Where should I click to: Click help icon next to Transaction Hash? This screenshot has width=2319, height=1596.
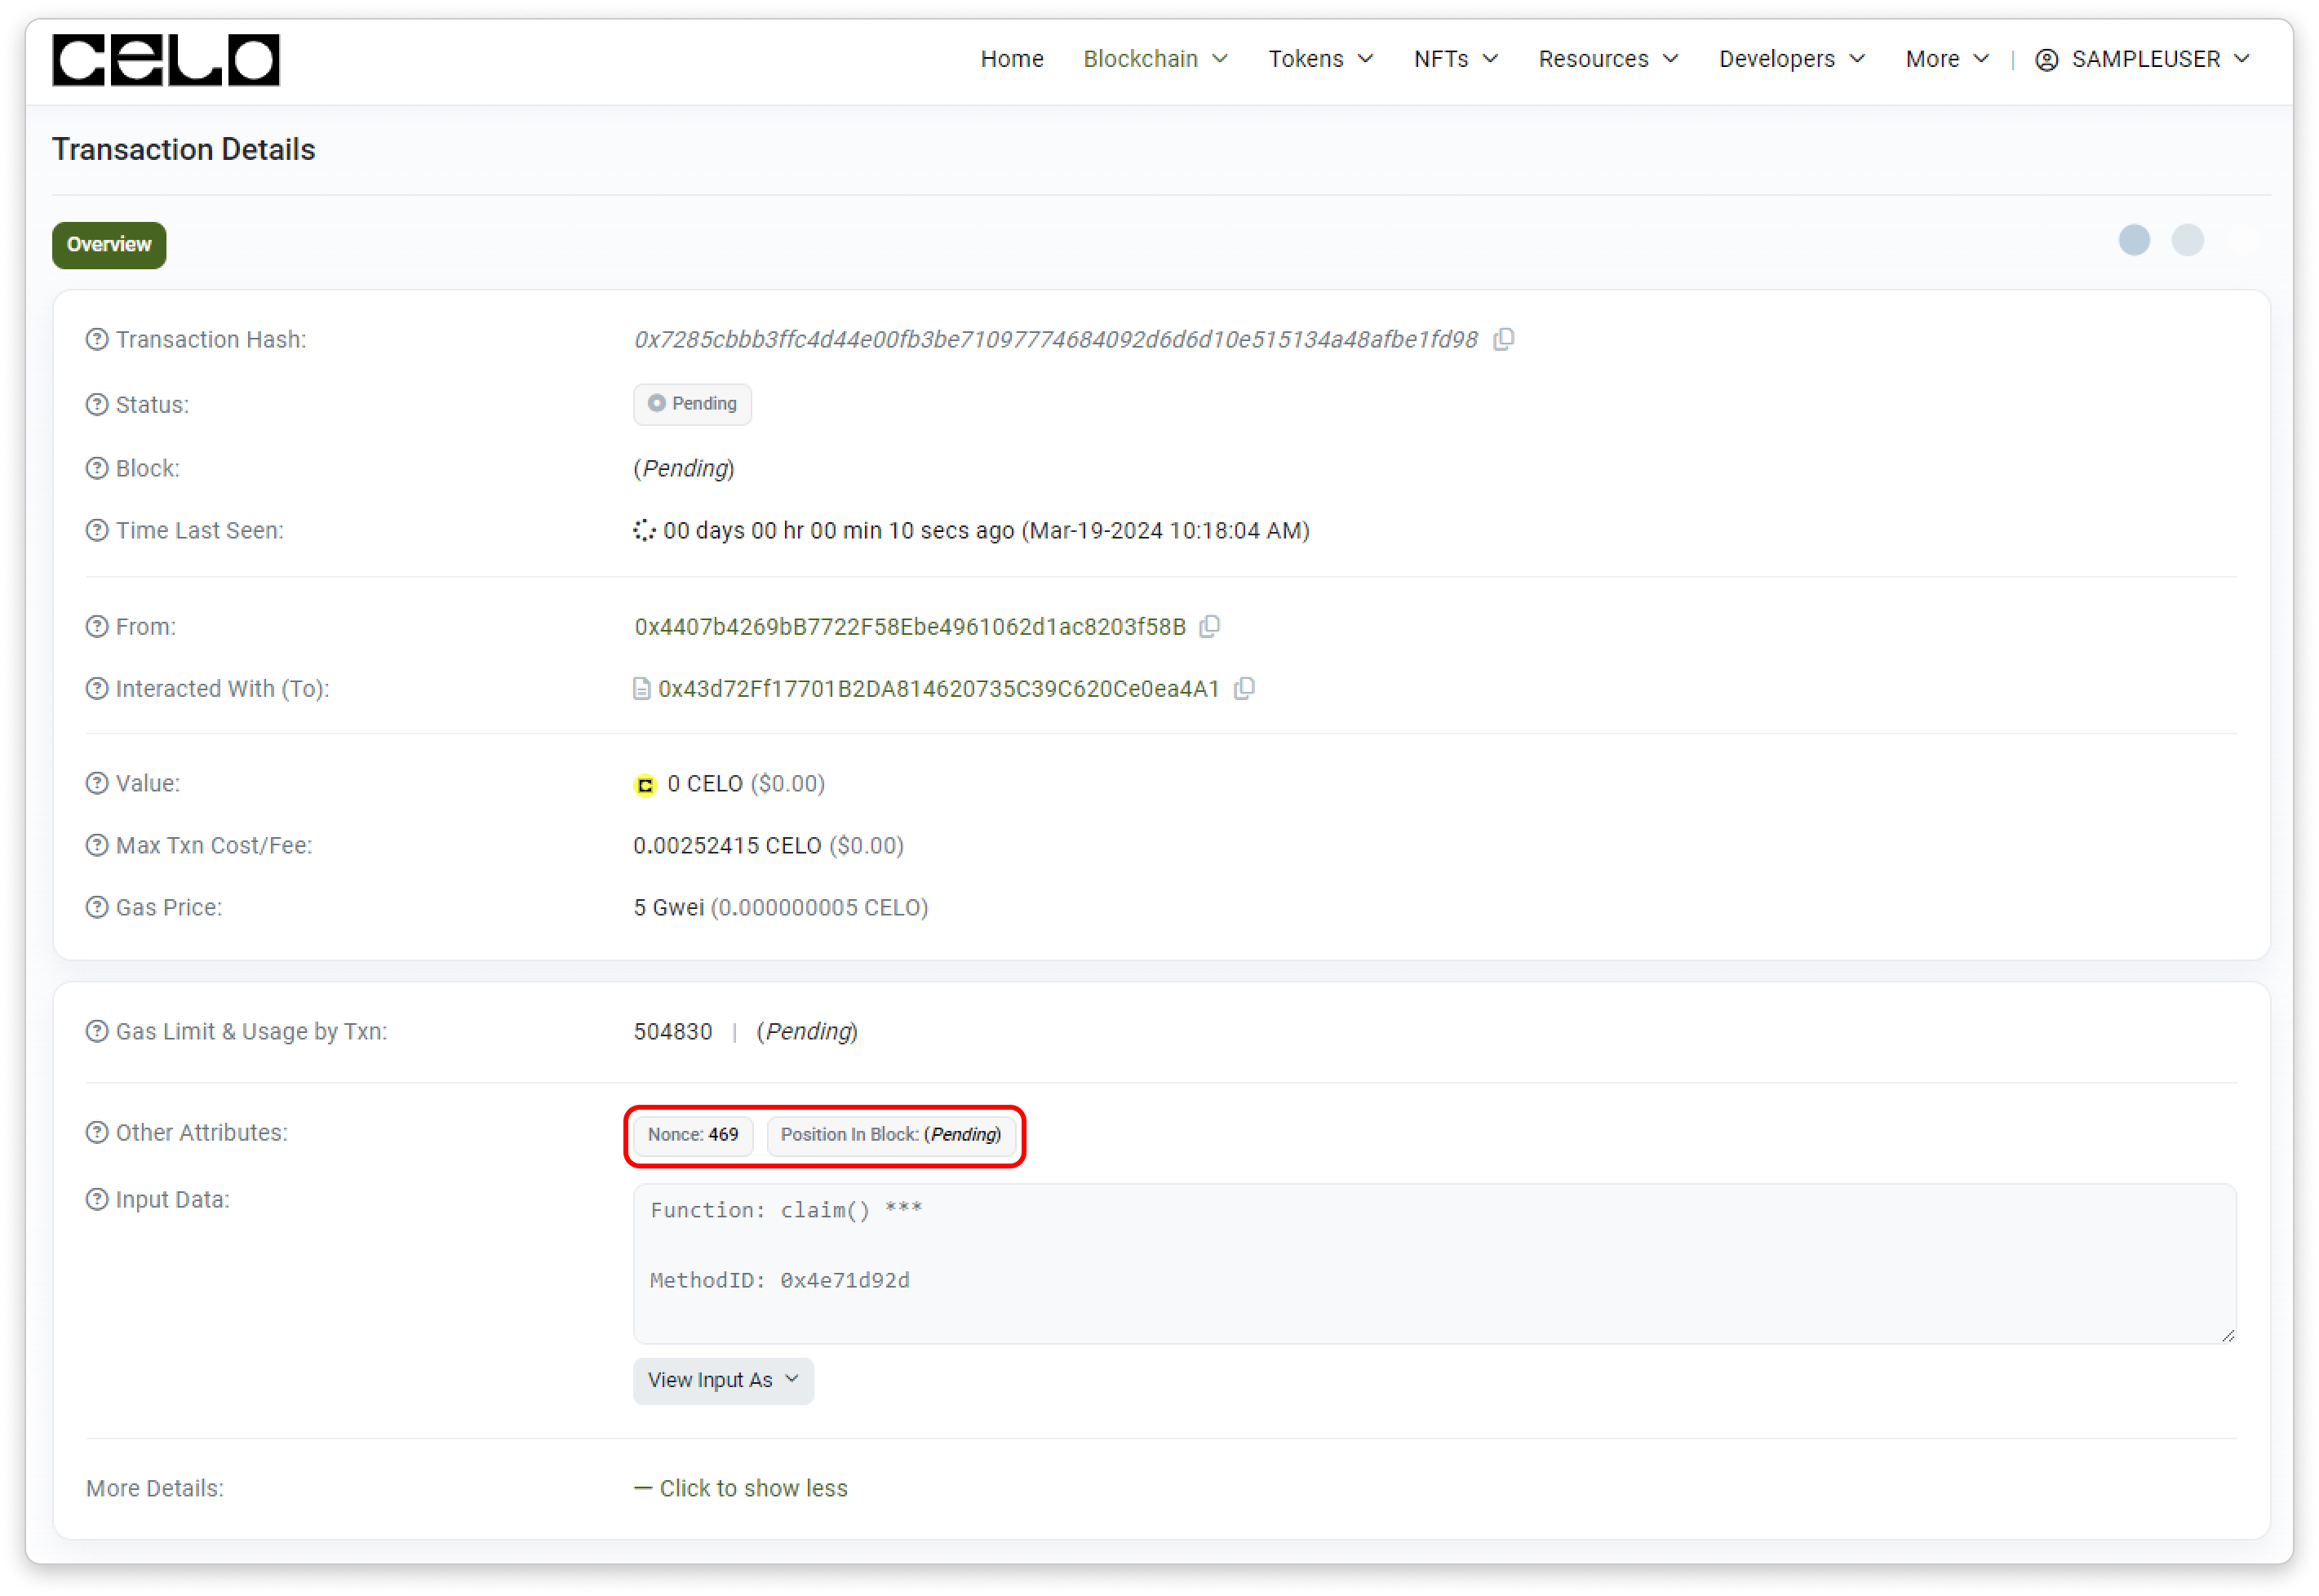[x=97, y=340]
